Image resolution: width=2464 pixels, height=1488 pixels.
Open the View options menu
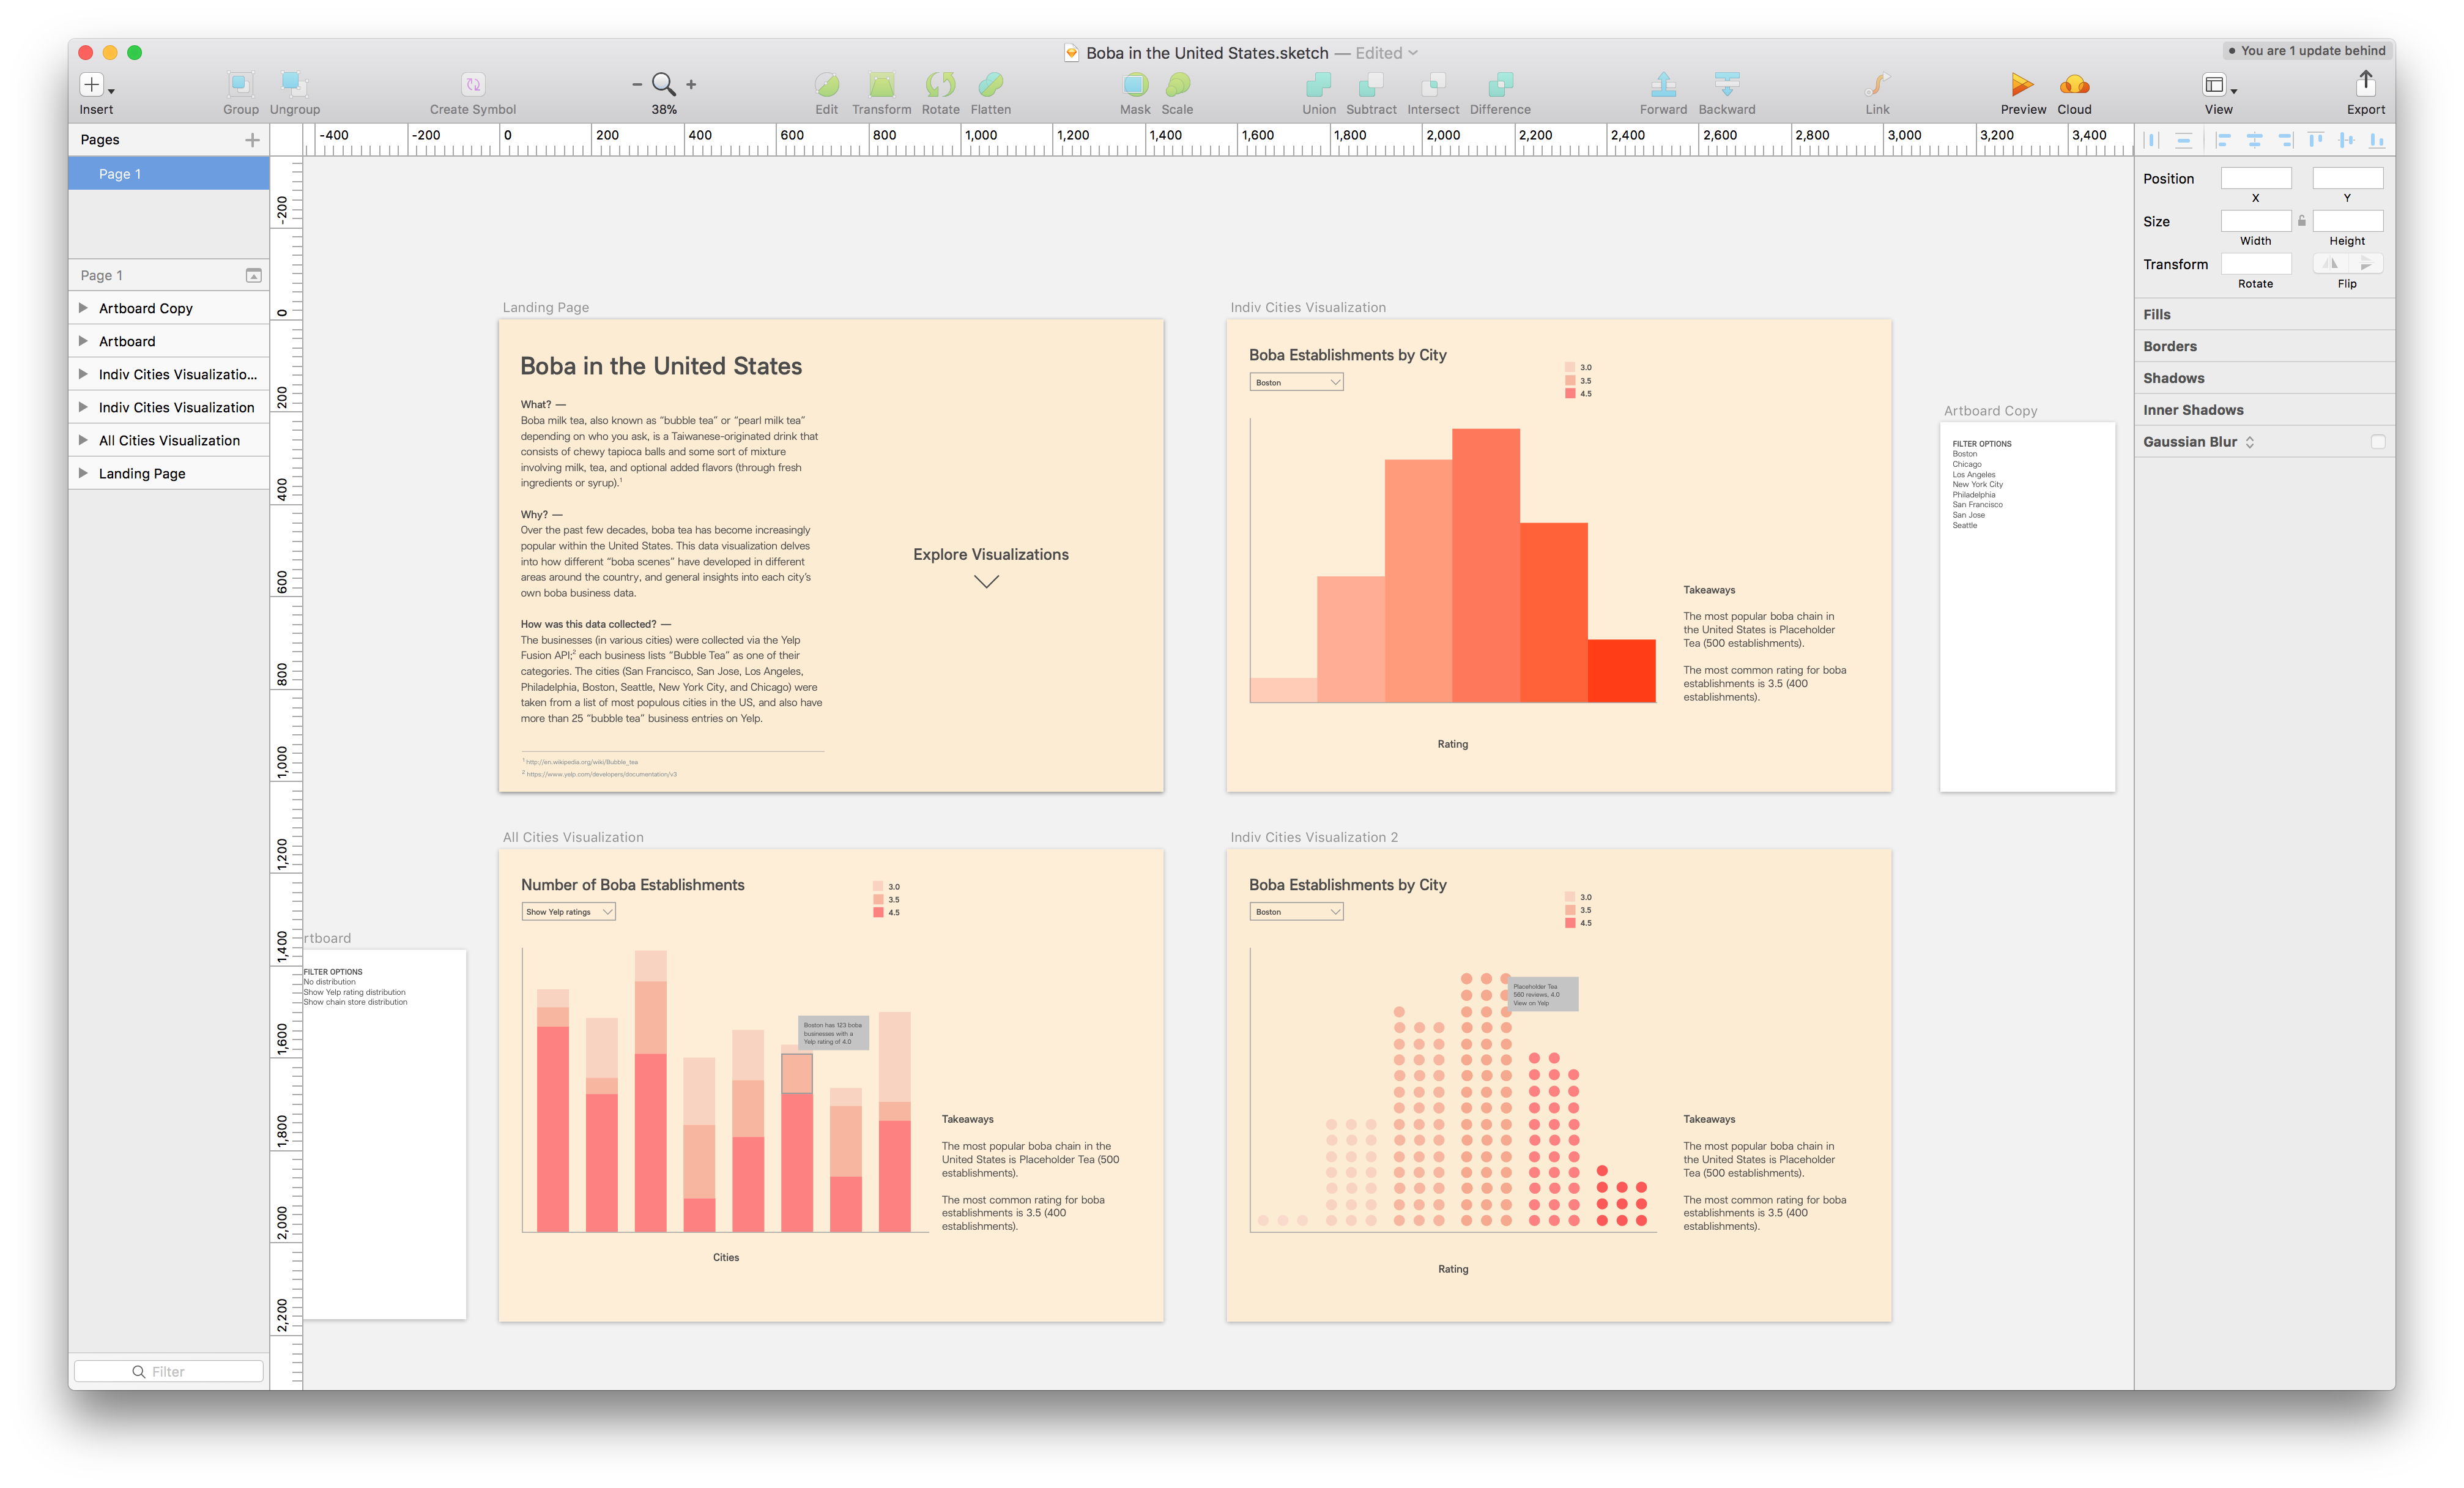pyautogui.click(x=2218, y=85)
